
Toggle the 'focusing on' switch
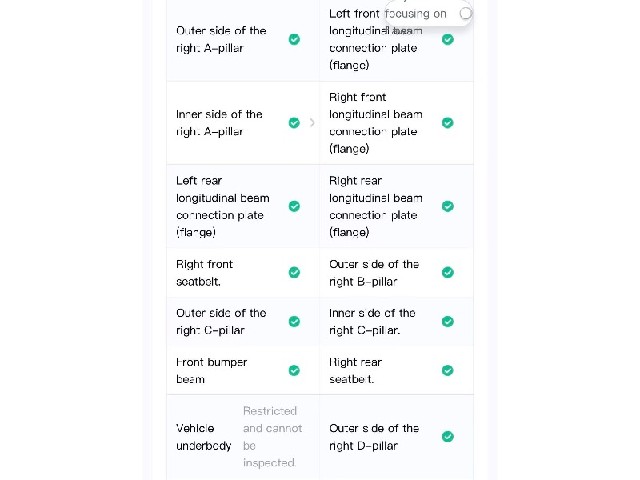pyautogui.click(x=465, y=13)
